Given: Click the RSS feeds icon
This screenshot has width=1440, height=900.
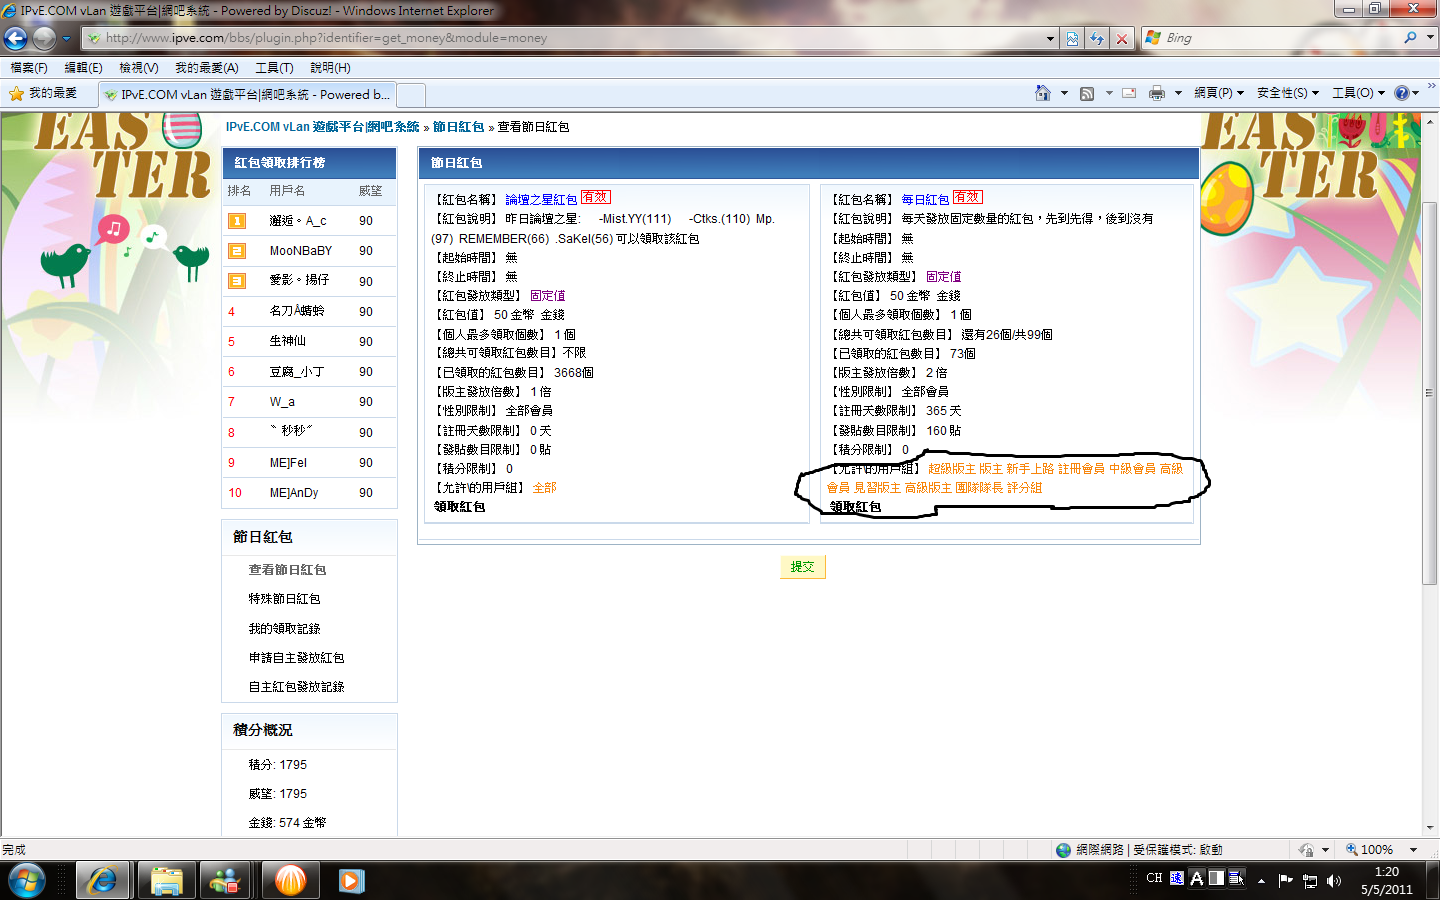Looking at the screenshot, I should [x=1087, y=93].
